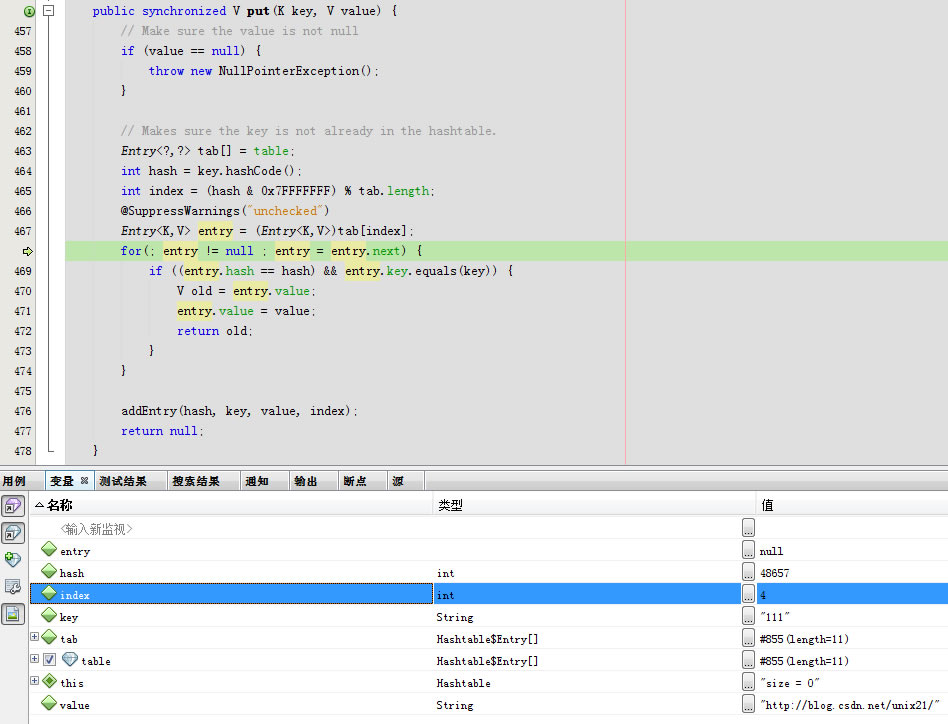
Task: Click the <输入新监视> new watch field
Action: (x=96, y=529)
